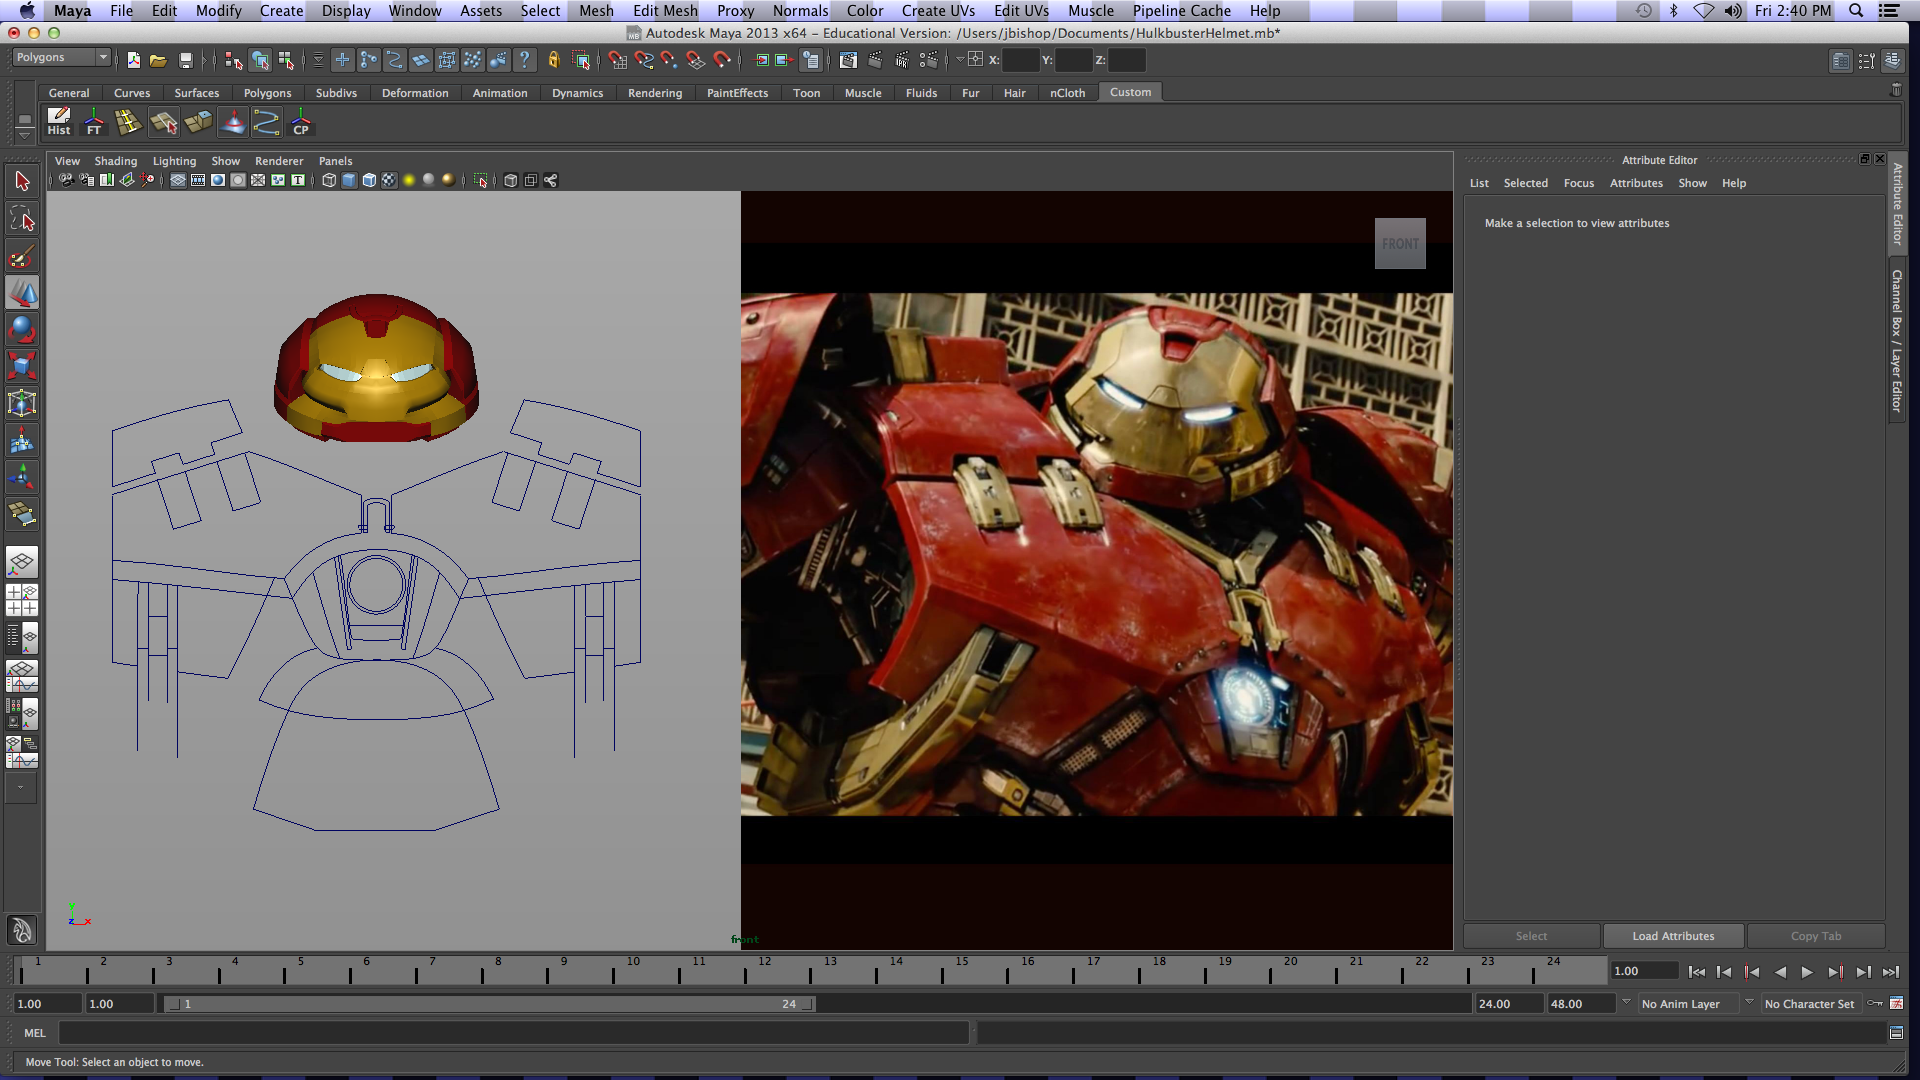
Task: Create a new scene icon
Action: [133, 61]
